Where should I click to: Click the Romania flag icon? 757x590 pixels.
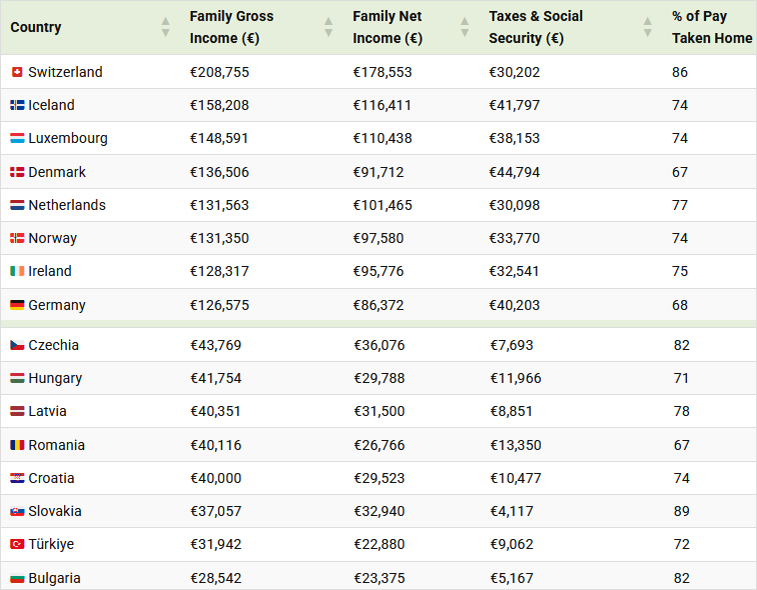(x=17, y=445)
